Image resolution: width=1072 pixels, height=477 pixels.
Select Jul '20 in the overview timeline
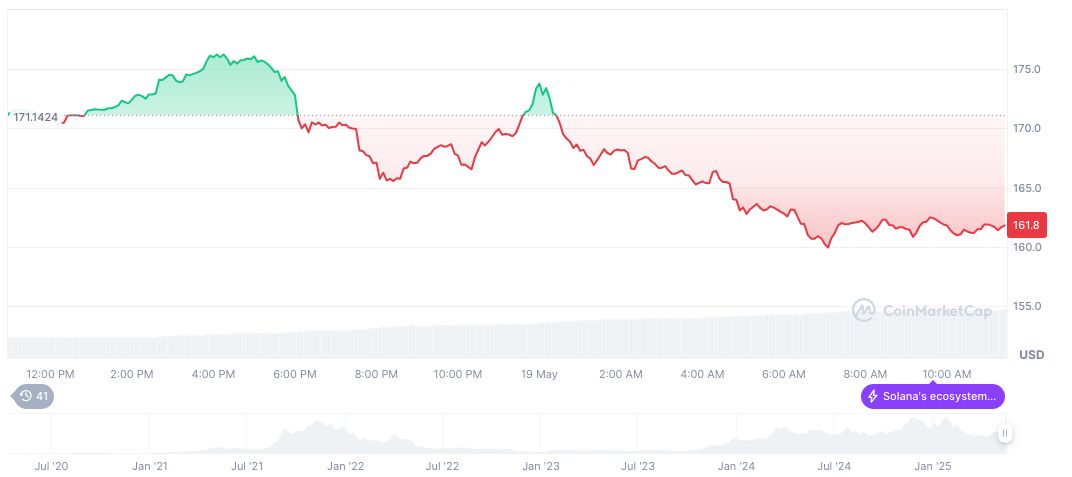[51, 466]
